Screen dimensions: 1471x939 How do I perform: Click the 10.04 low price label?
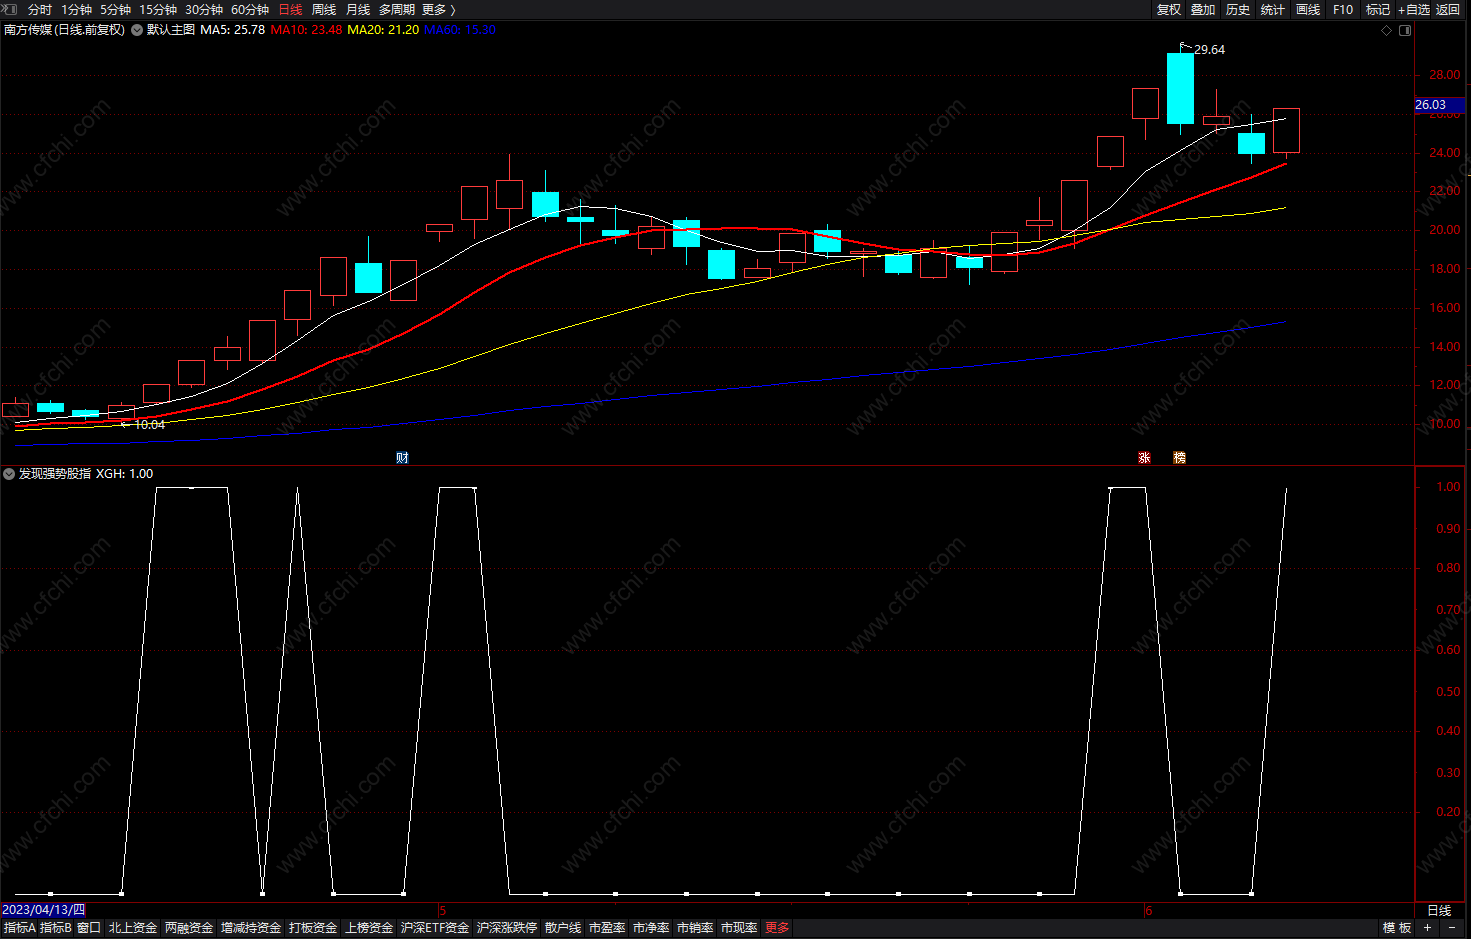149,425
